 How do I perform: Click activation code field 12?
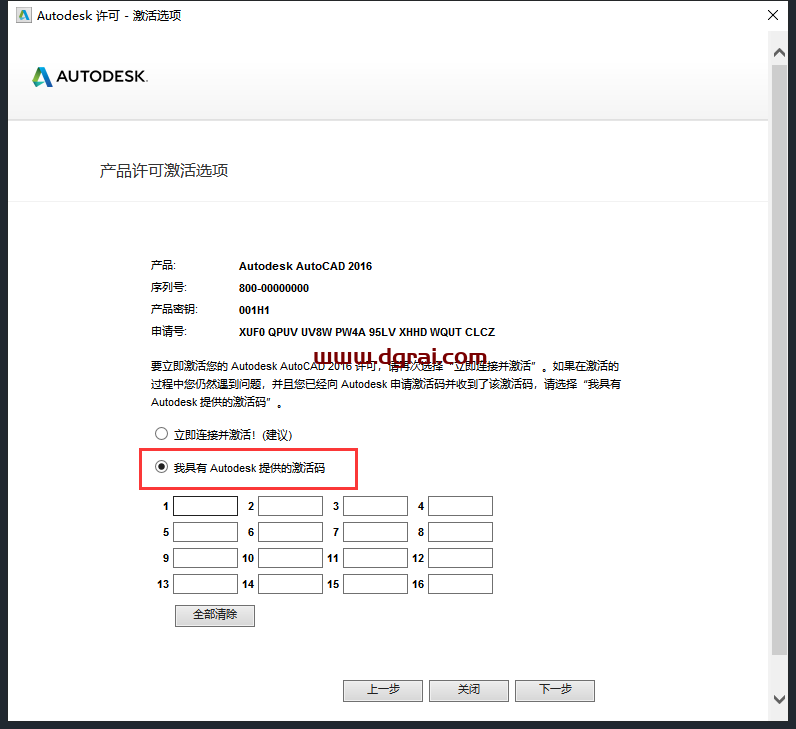460,558
